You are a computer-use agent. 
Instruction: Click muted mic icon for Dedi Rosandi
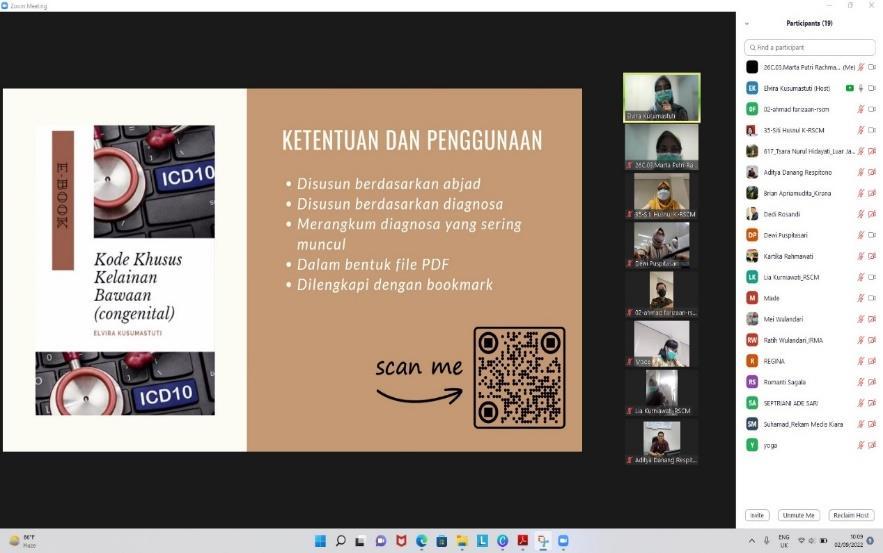(860, 214)
